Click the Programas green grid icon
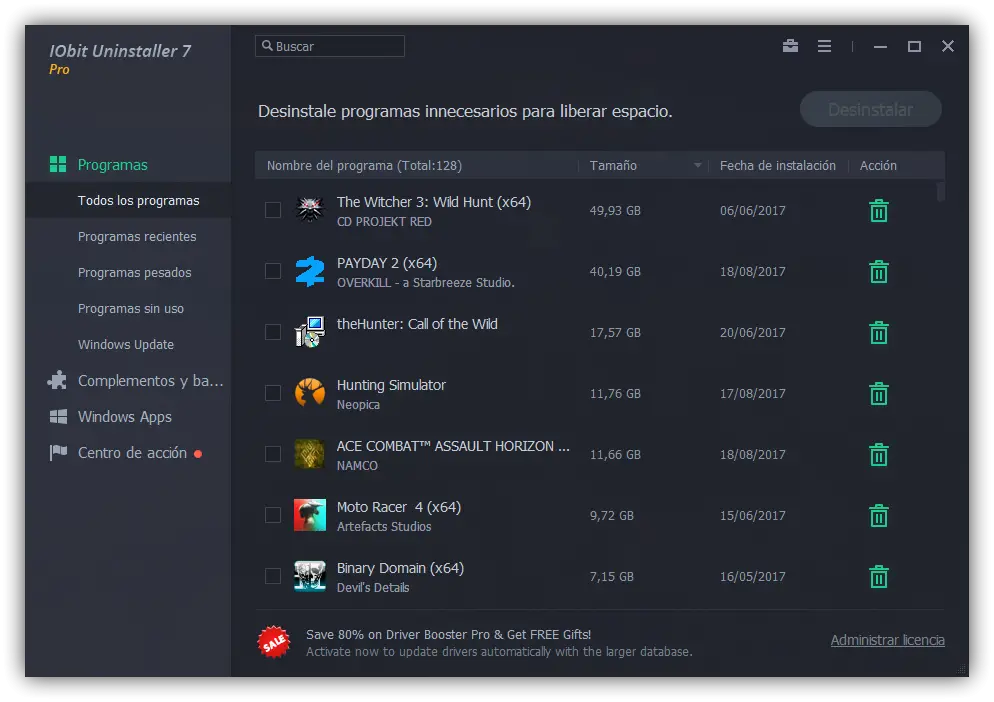Viewport: 994px width, 702px height. pos(58,164)
